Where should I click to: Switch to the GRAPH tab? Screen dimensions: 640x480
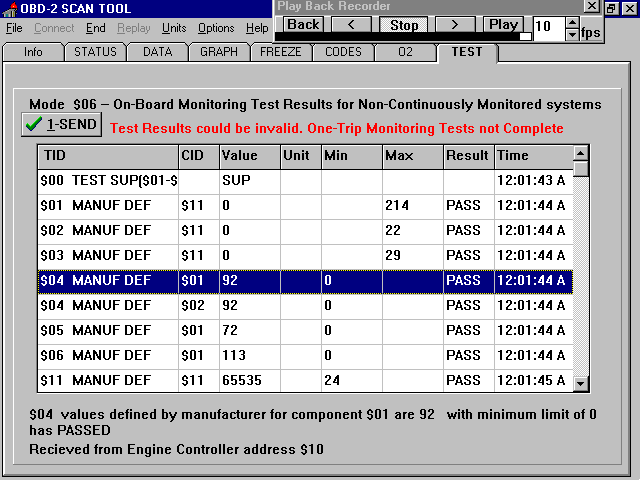tap(219, 52)
